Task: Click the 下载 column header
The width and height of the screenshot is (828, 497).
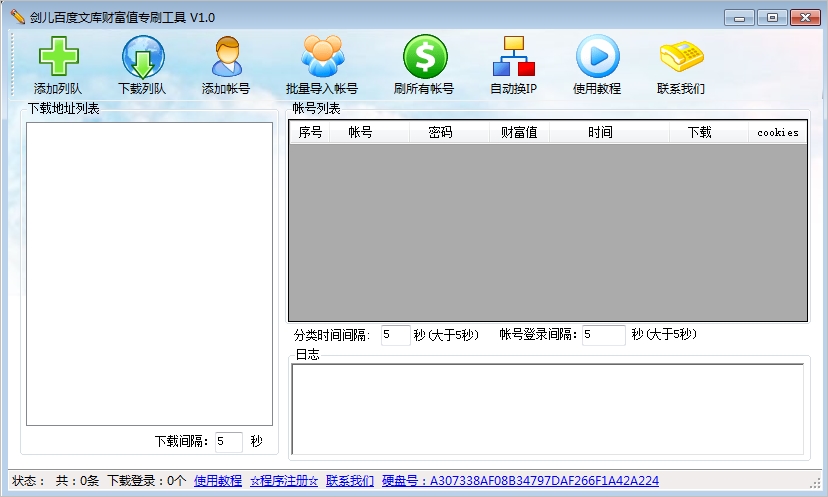Action: [x=709, y=132]
